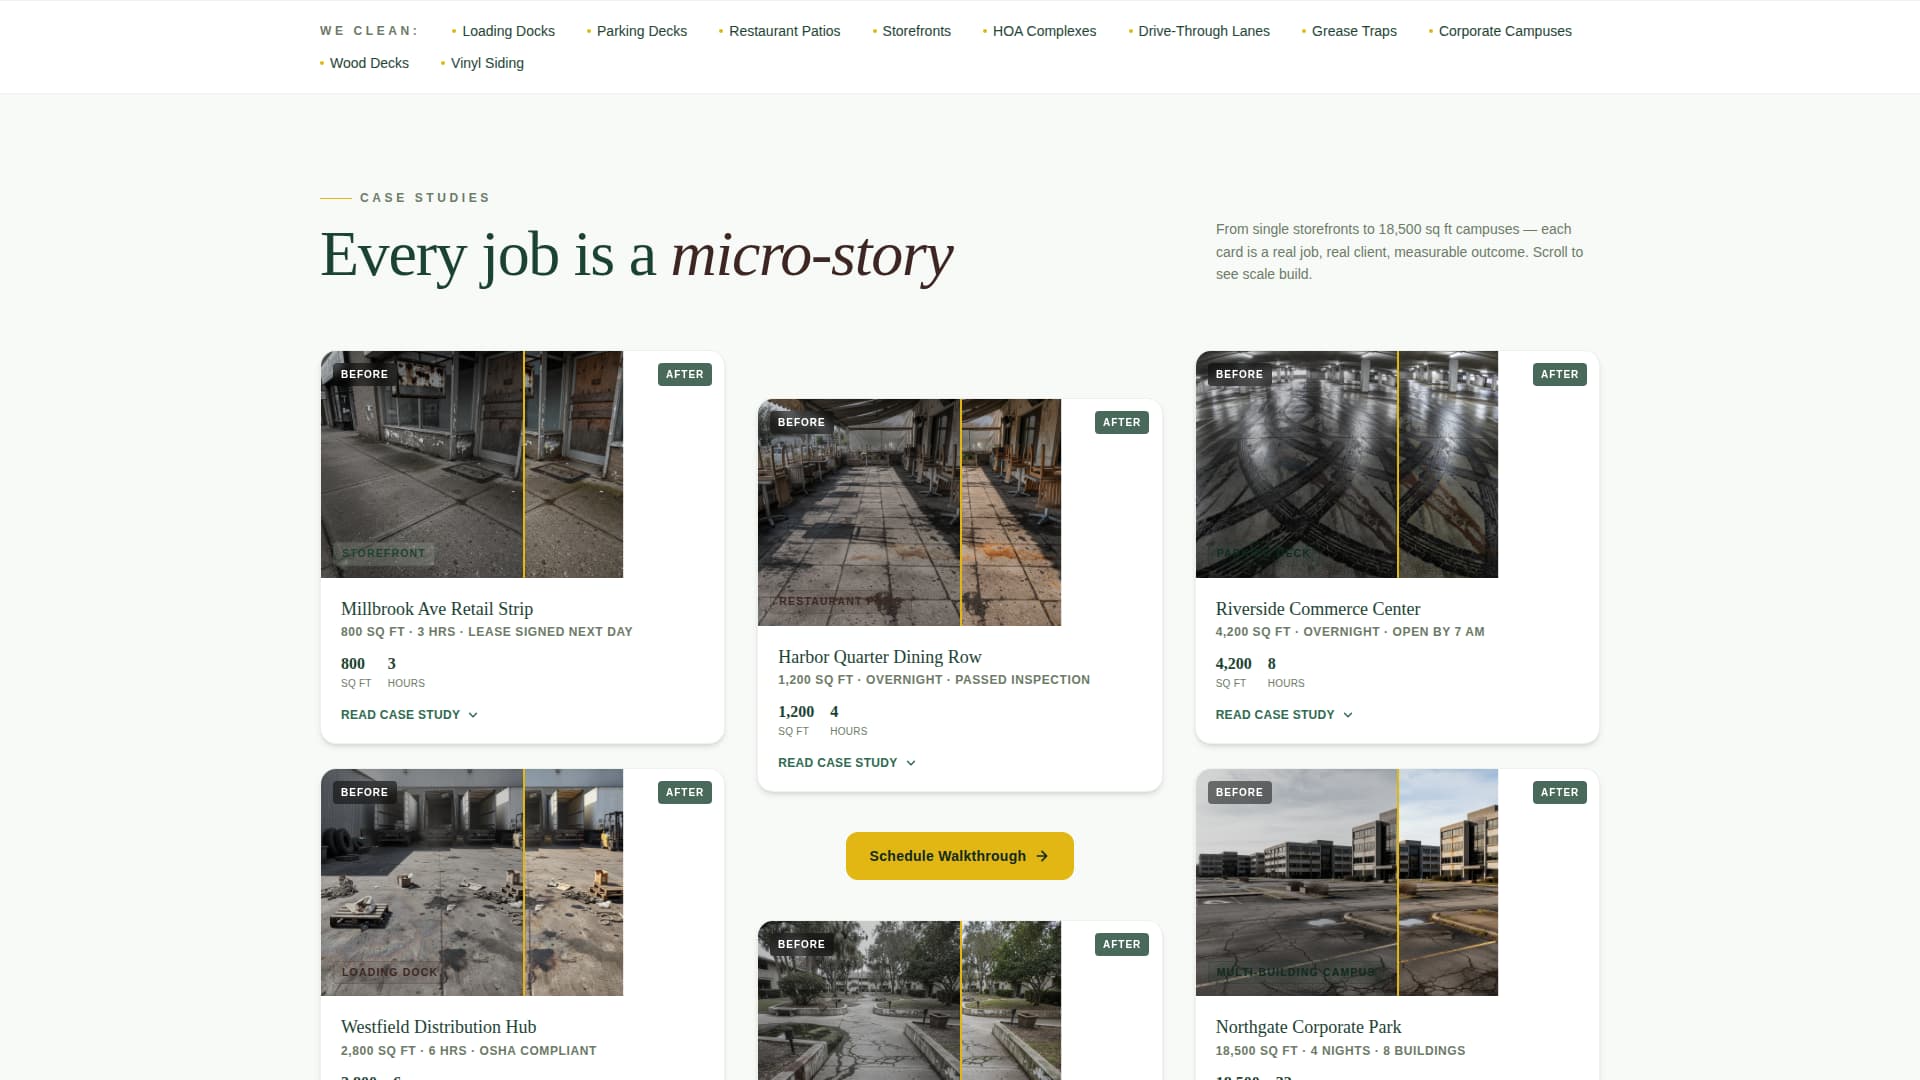Click the BEFORE badge on Westfield Distribution card
1920x1080 pixels.
pyautogui.click(x=364, y=792)
